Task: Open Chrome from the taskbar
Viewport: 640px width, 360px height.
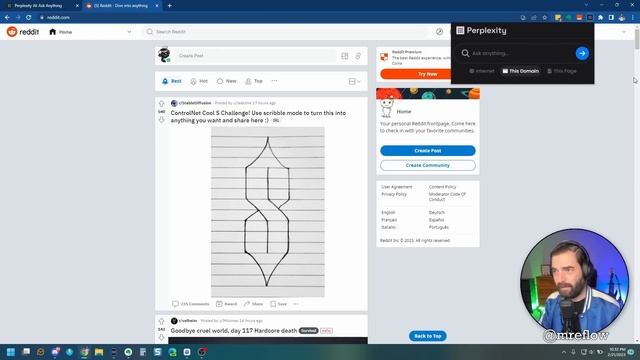Action: point(84,352)
